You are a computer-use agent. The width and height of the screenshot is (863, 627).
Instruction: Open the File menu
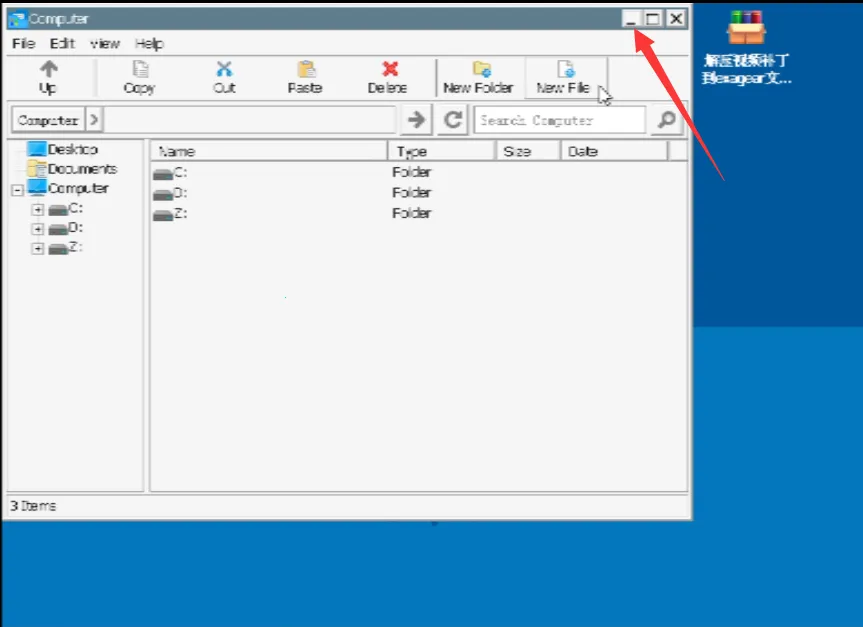point(23,44)
